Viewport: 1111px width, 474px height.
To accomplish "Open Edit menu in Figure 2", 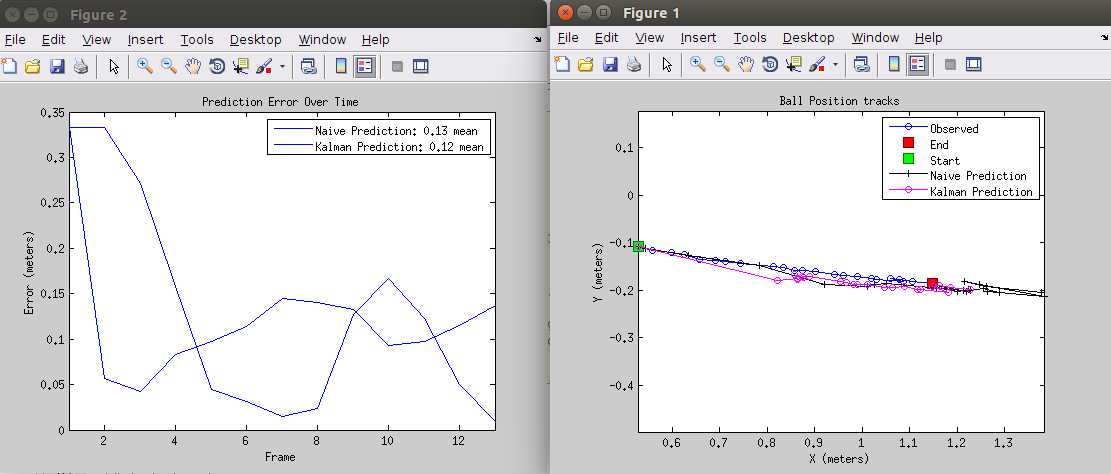I will click(x=53, y=40).
